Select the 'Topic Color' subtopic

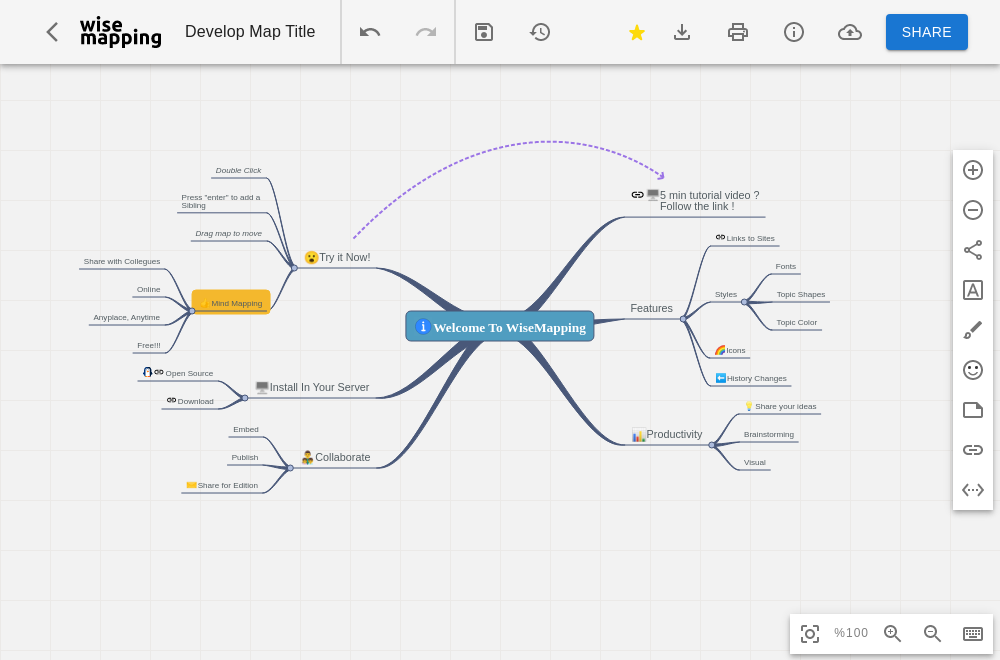tap(797, 323)
